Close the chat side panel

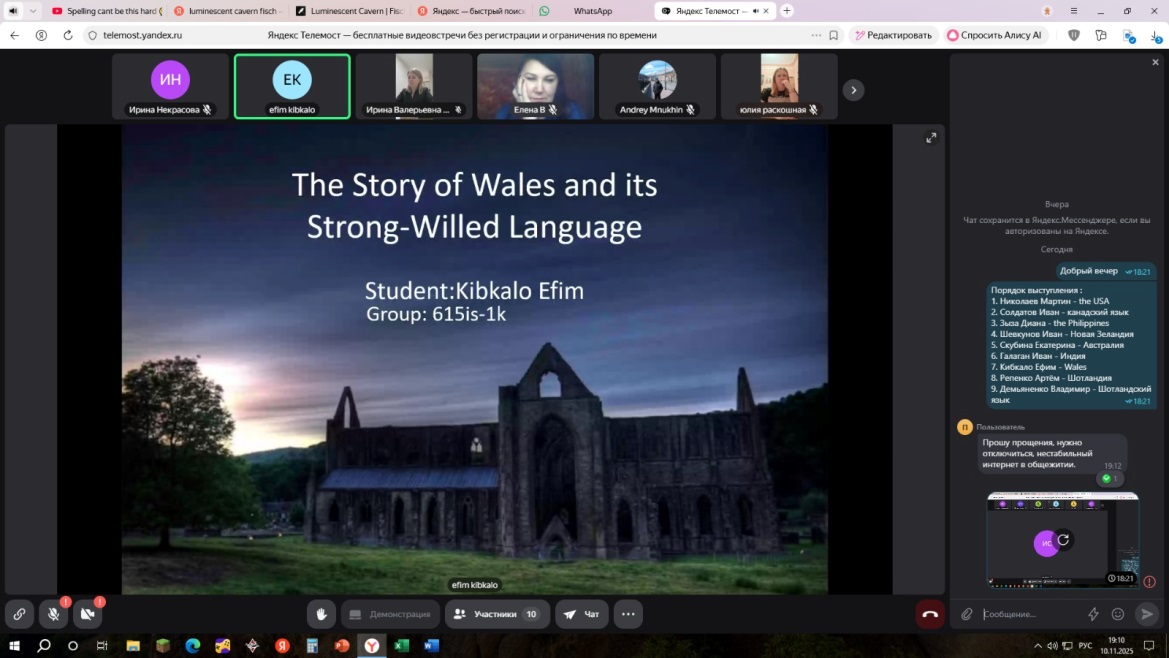[1155, 62]
